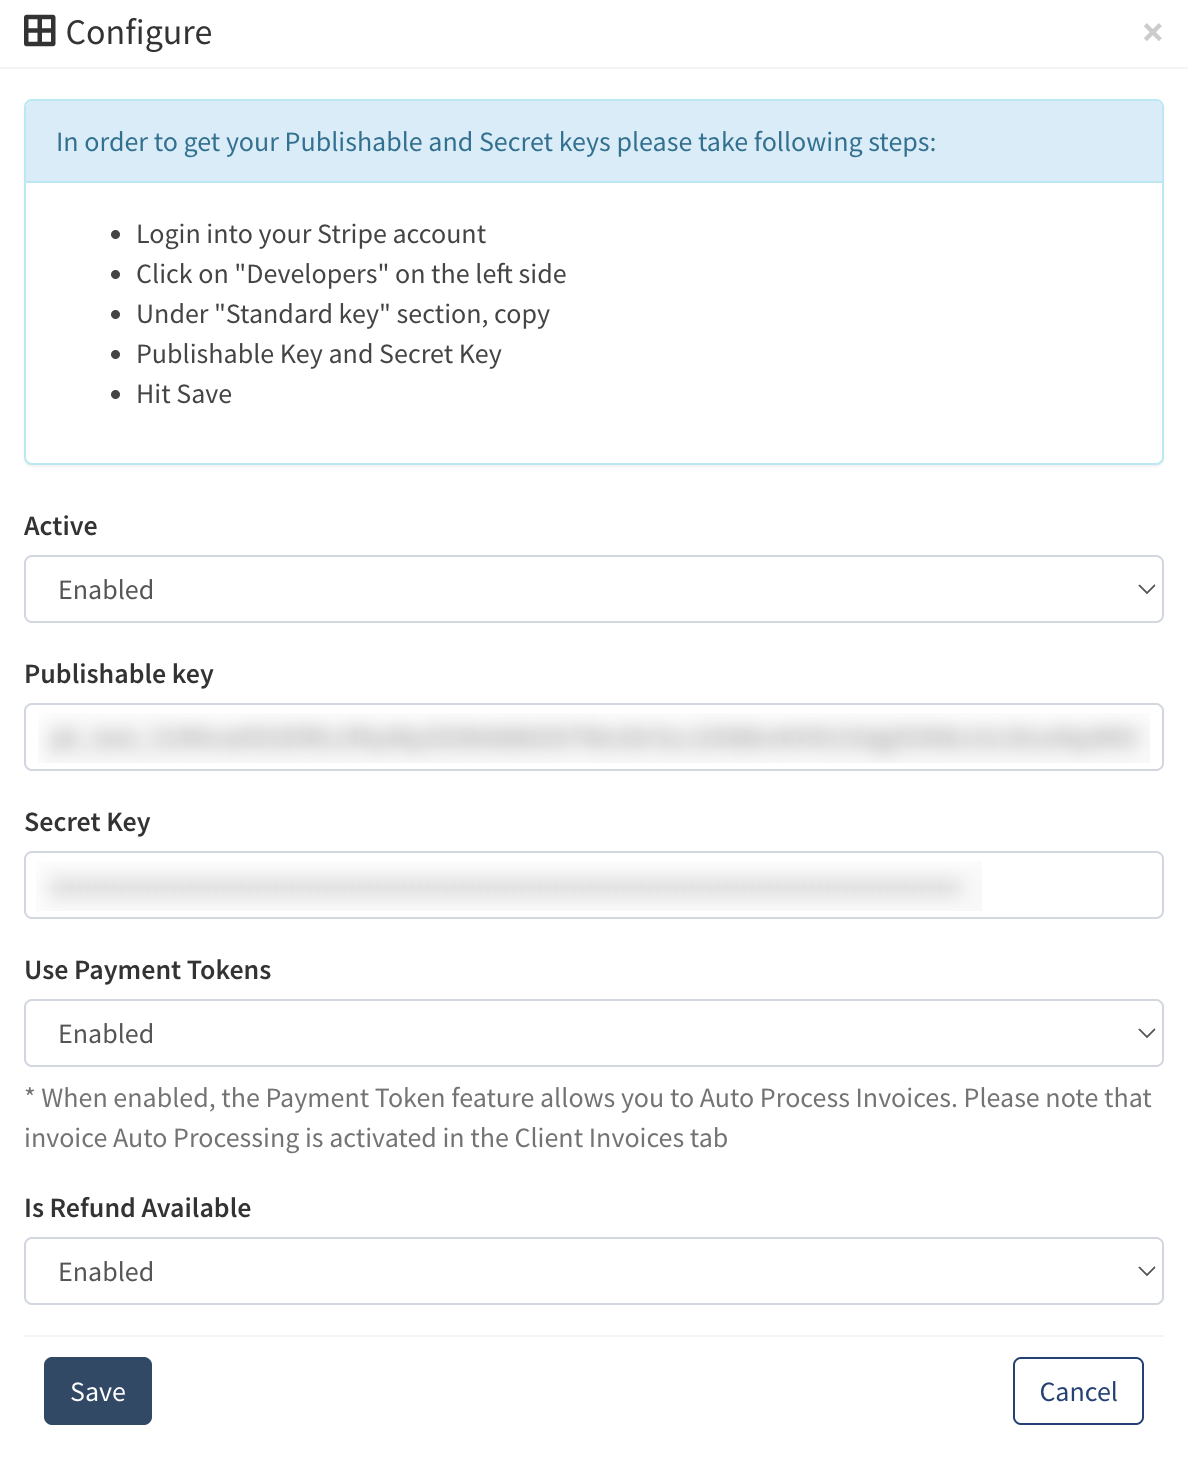This screenshot has height=1468, width=1188.
Task: Click the Use Payment Tokens label
Action: (148, 970)
